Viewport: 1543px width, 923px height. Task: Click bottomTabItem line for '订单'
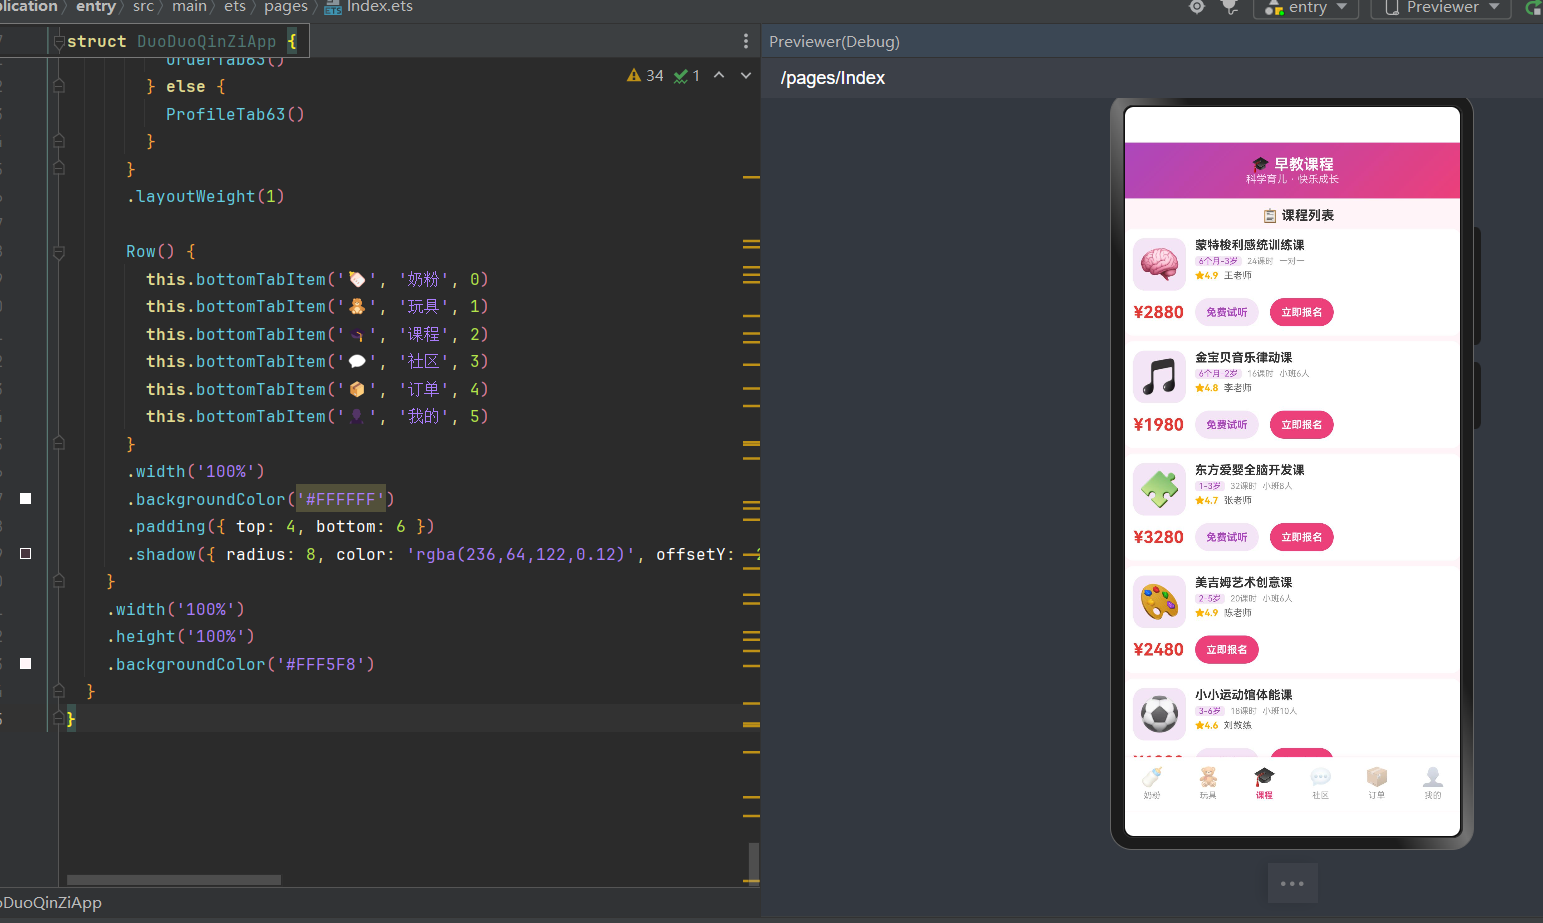click(317, 389)
